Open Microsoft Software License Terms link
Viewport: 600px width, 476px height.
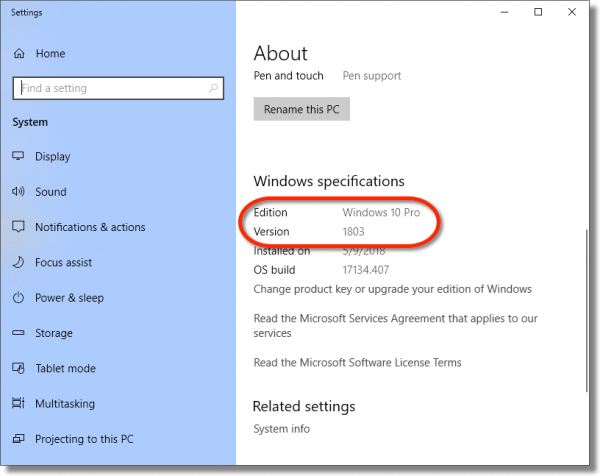tap(357, 362)
